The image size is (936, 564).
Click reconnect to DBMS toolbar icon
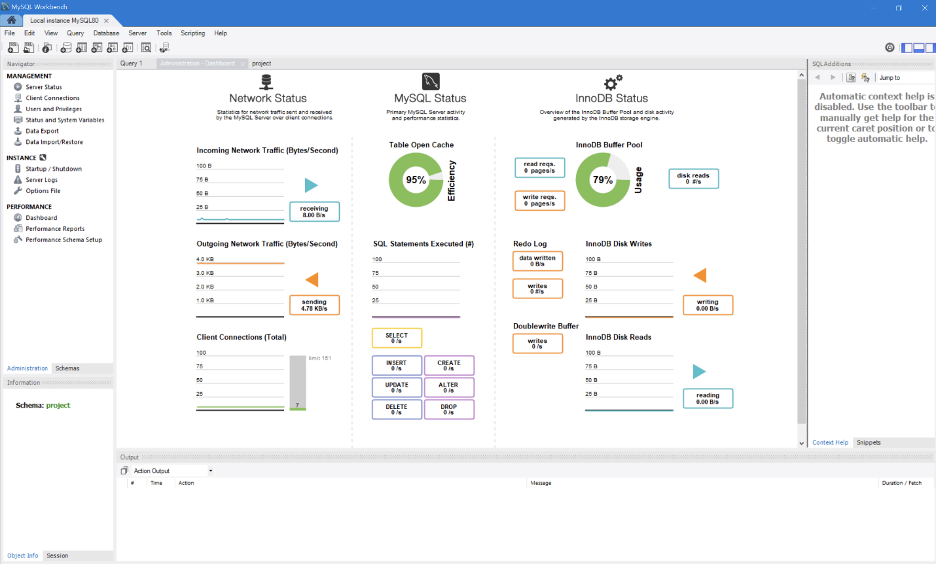[165, 48]
